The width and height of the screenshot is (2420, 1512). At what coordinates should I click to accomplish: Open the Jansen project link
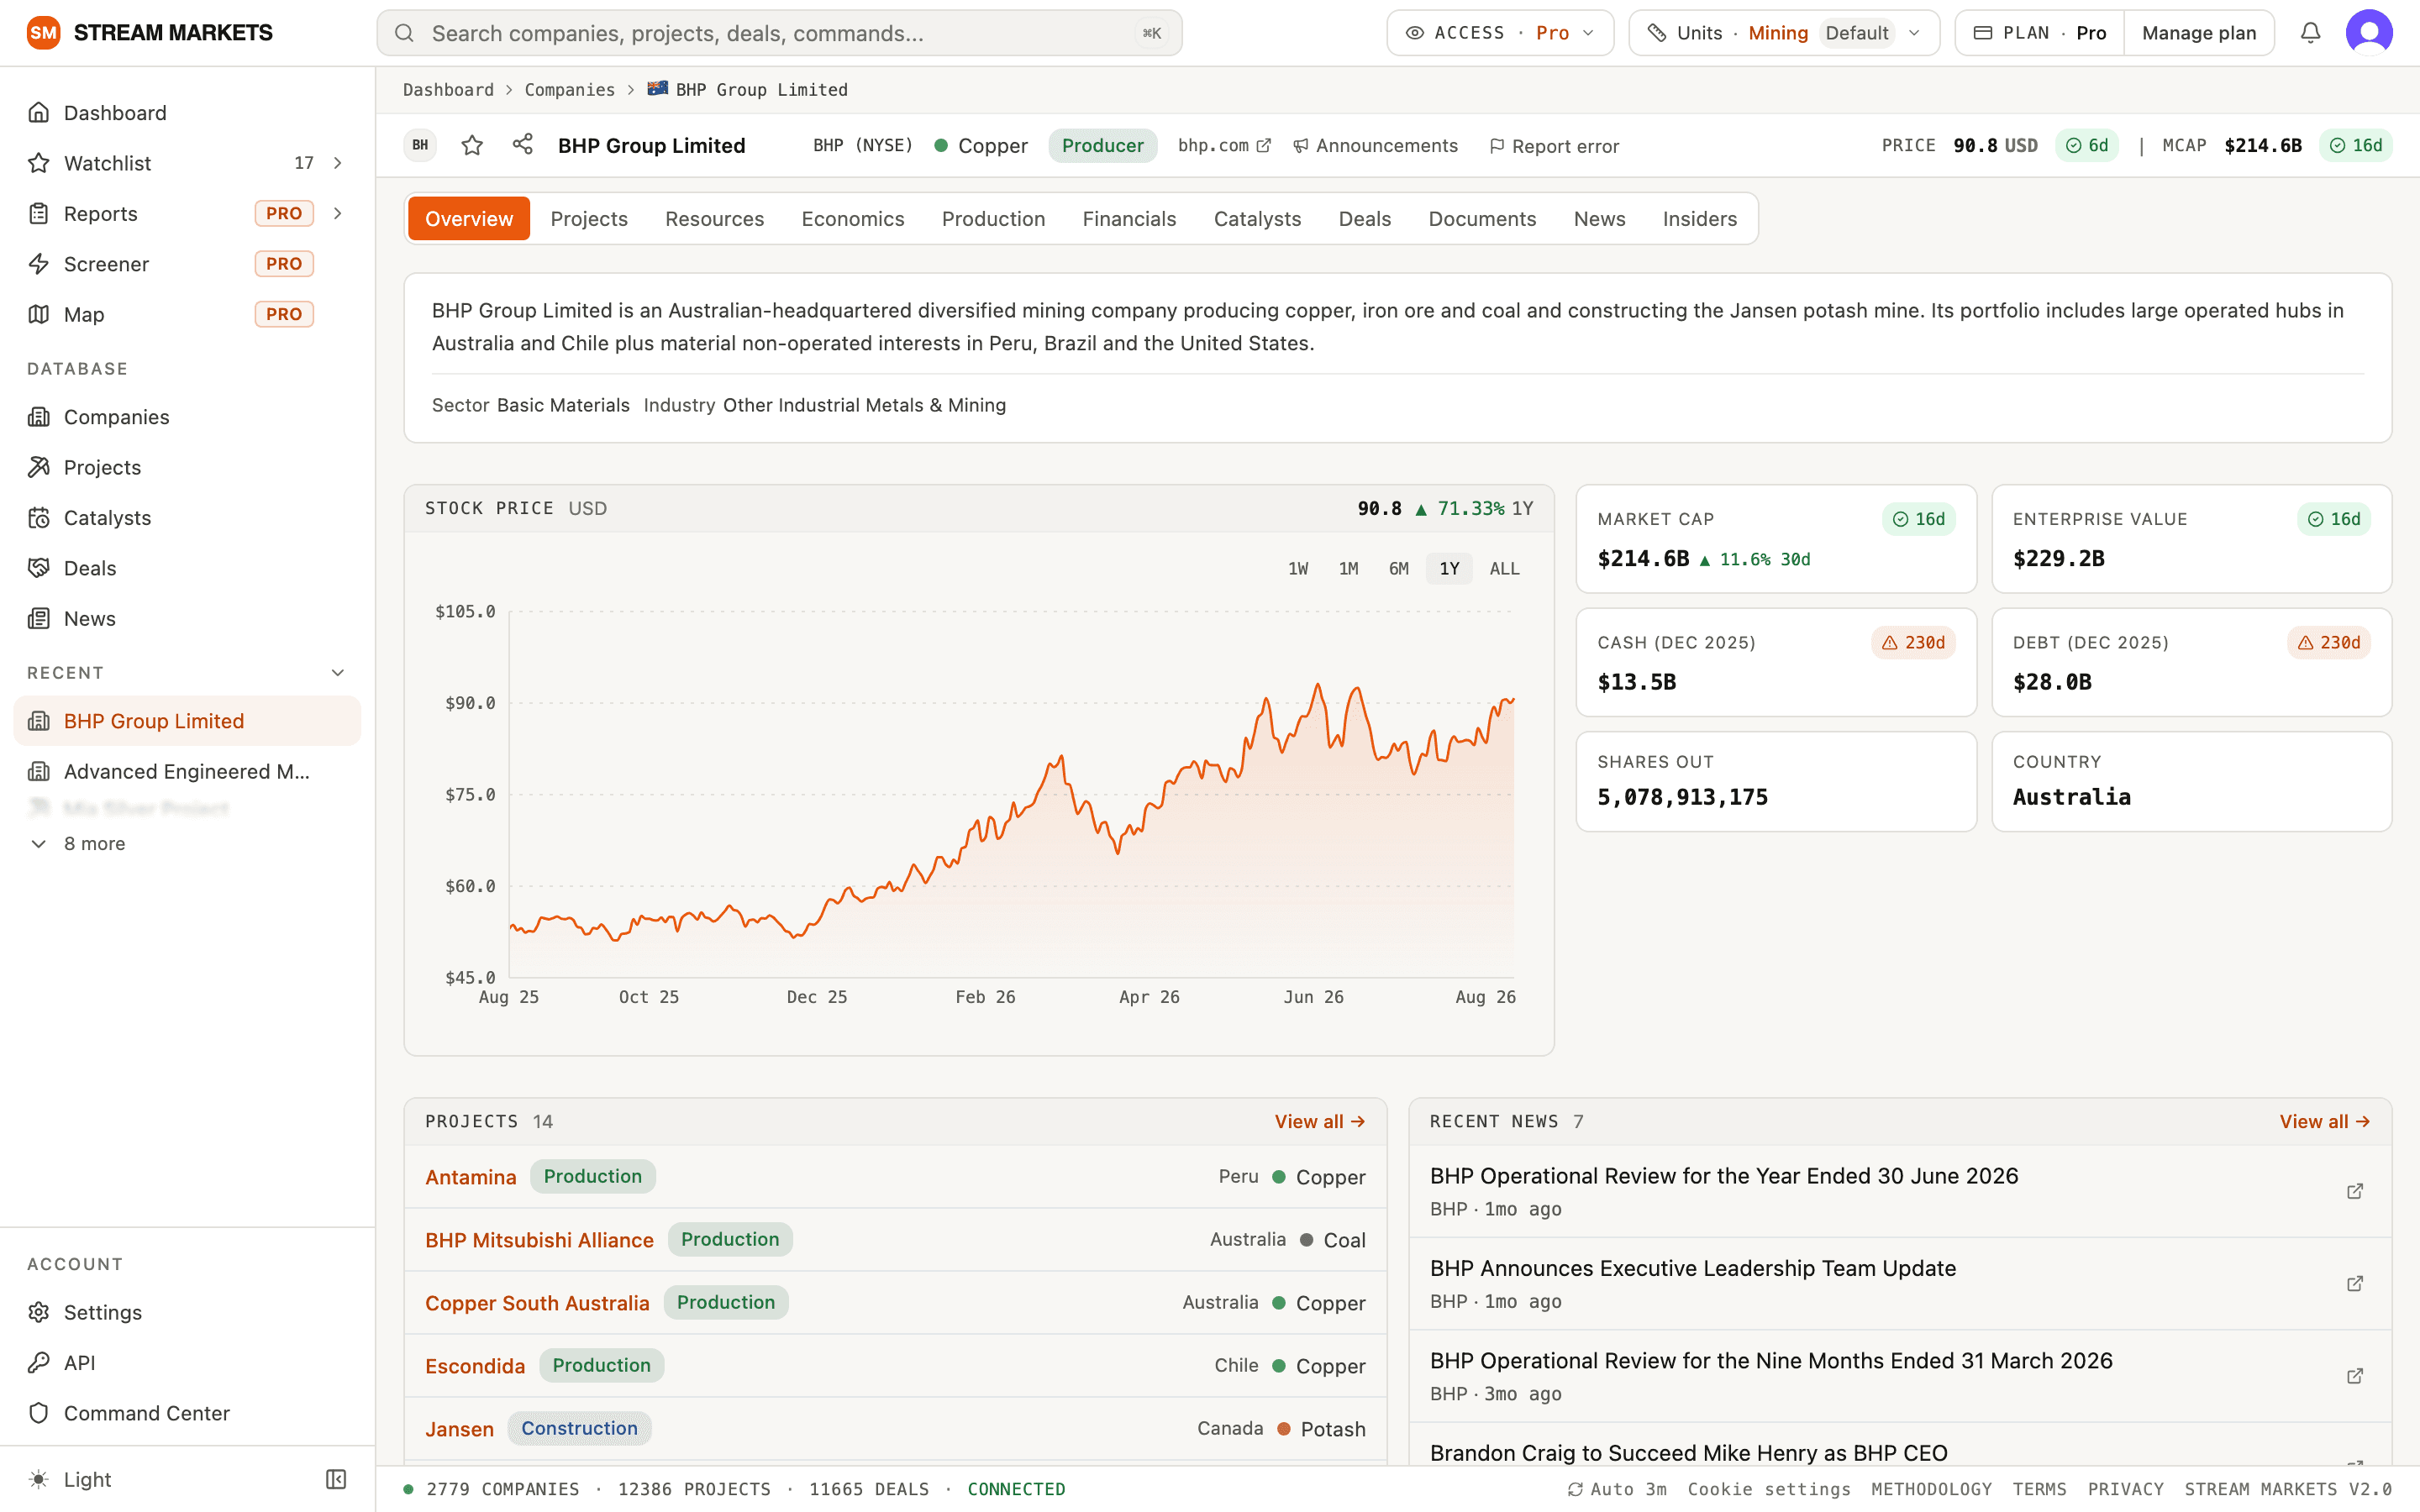coord(459,1428)
